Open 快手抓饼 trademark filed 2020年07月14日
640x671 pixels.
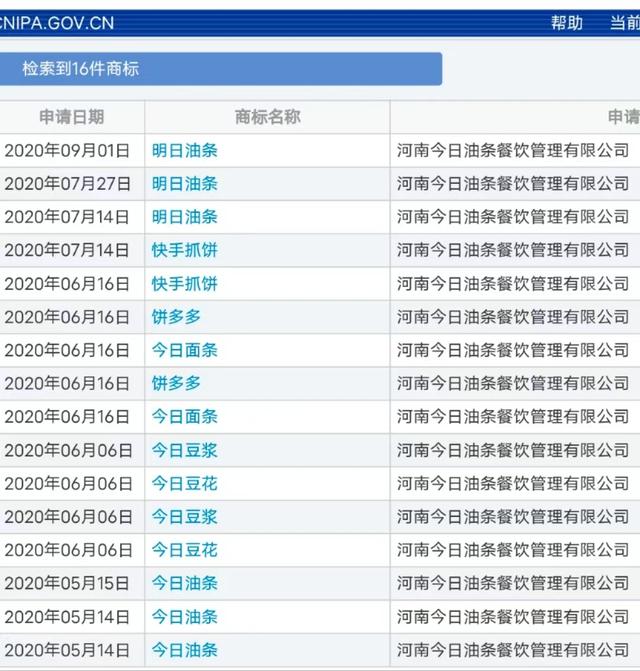tap(185, 250)
